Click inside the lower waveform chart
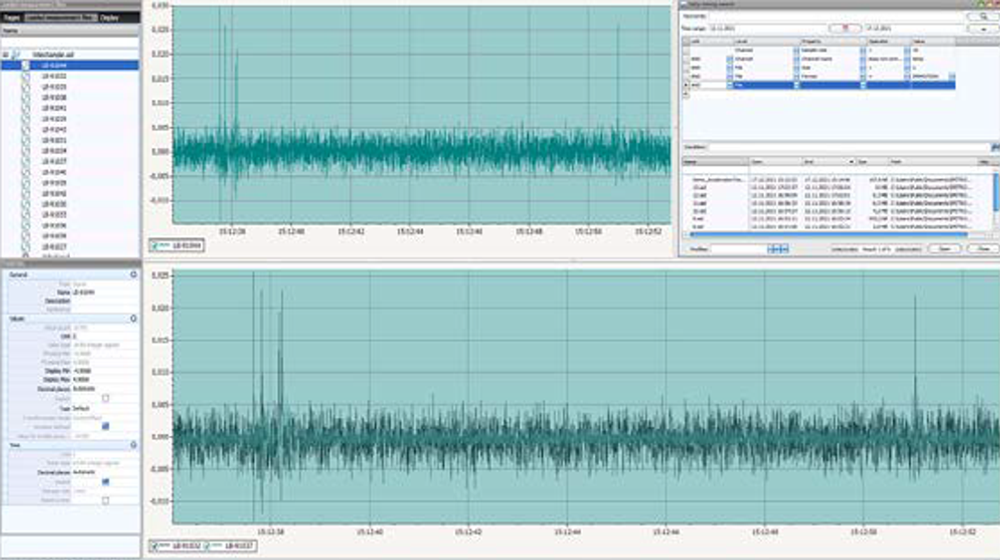The height and width of the screenshot is (560, 1000). click(x=586, y=397)
